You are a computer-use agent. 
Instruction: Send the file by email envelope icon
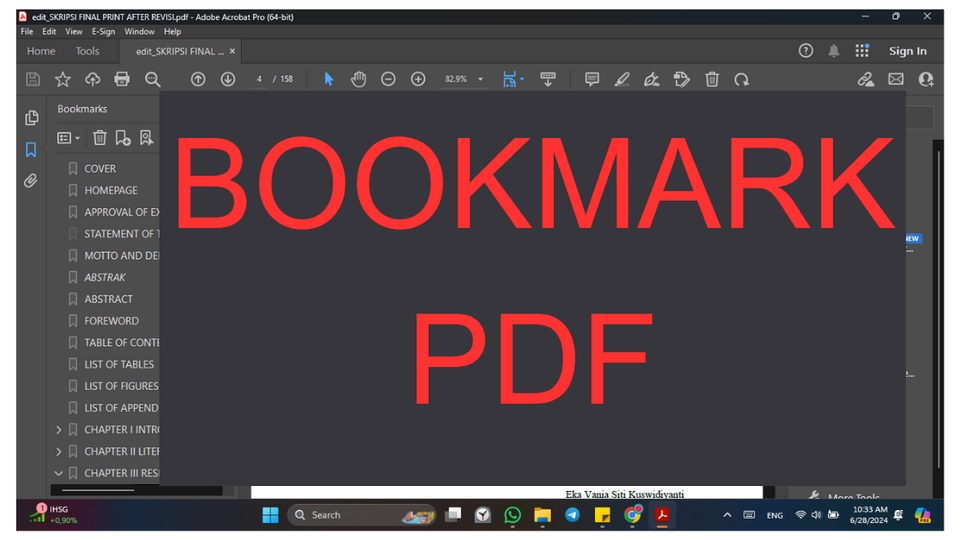pyautogui.click(x=896, y=80)
